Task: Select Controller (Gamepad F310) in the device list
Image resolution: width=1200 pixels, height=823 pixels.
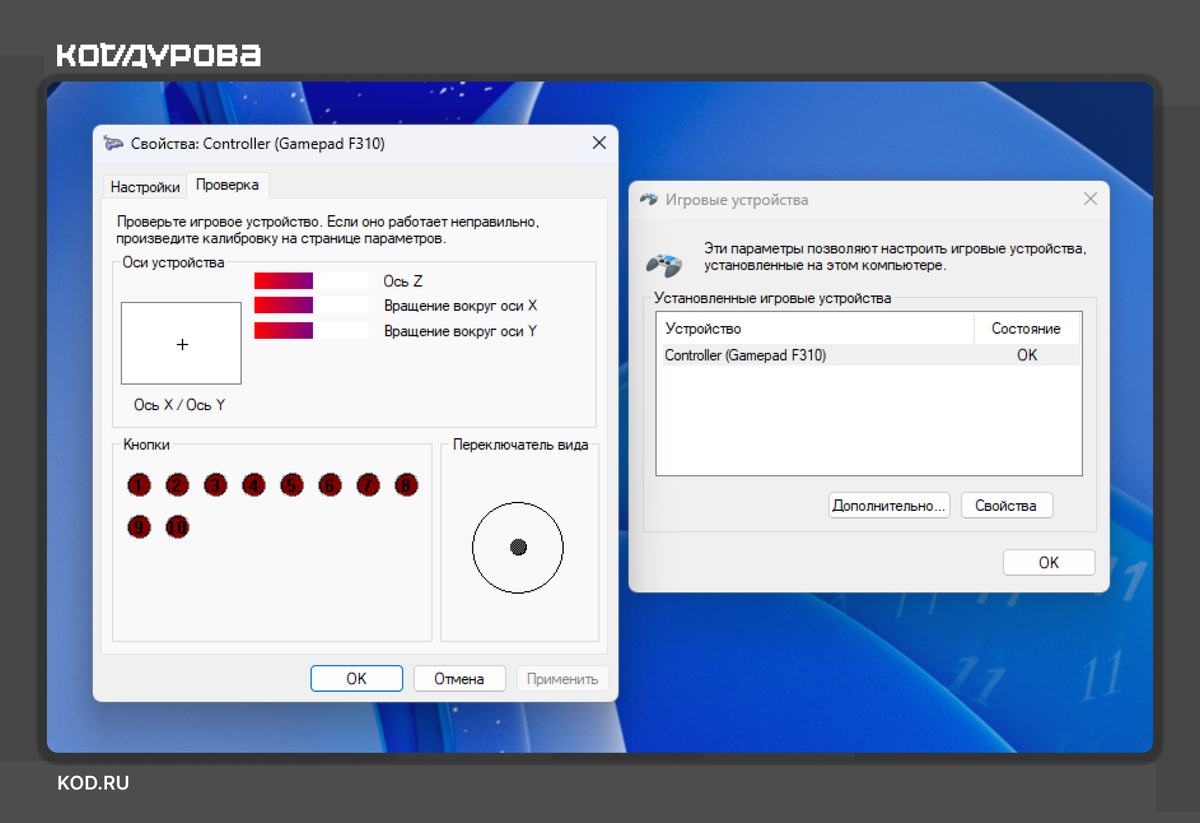Action: (870, 355)
